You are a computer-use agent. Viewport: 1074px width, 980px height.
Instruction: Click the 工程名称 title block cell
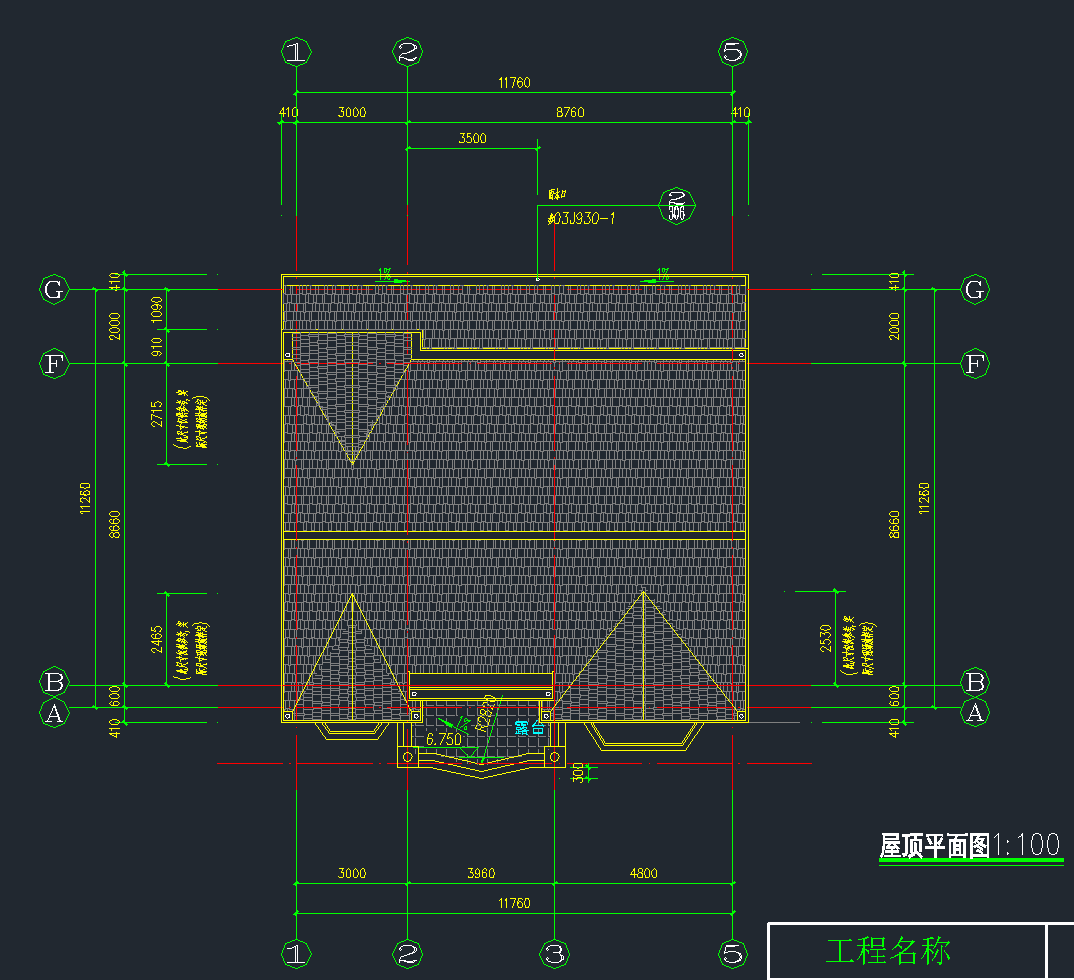pyautogui.click(x=888, y=951)
